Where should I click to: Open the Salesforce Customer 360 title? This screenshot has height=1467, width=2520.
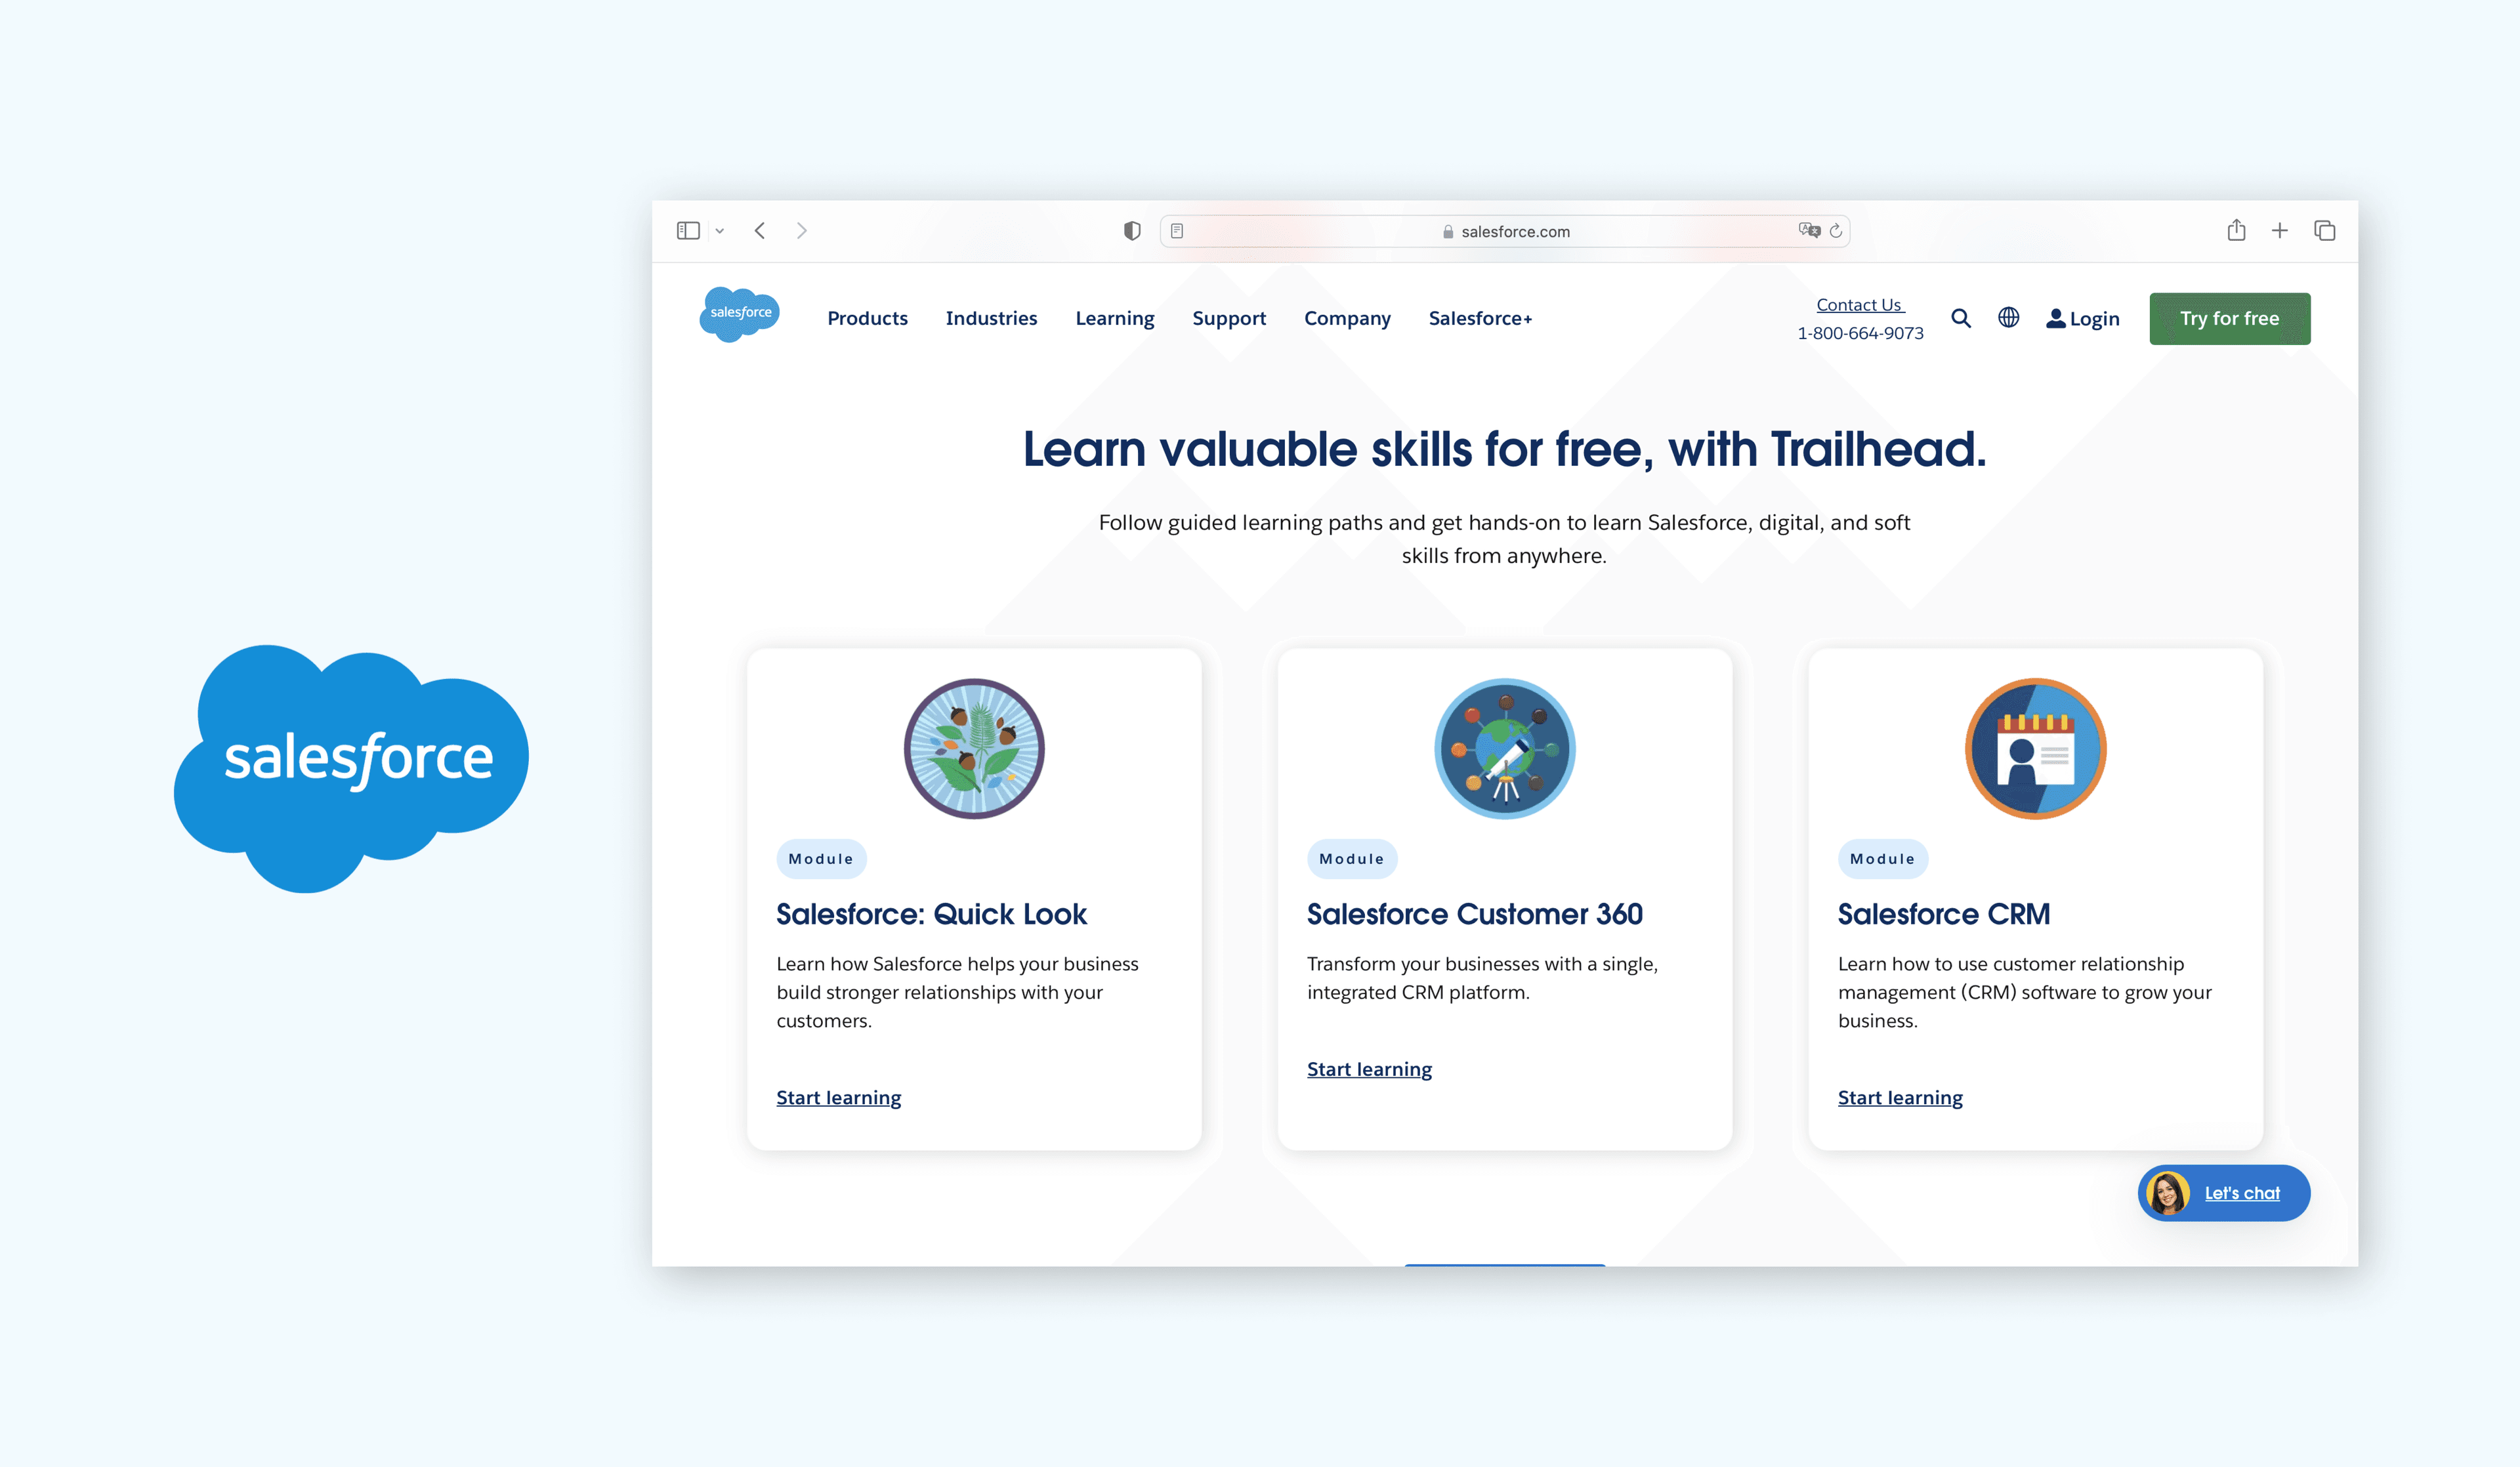pyautogui.click(x=1474, y=914)
